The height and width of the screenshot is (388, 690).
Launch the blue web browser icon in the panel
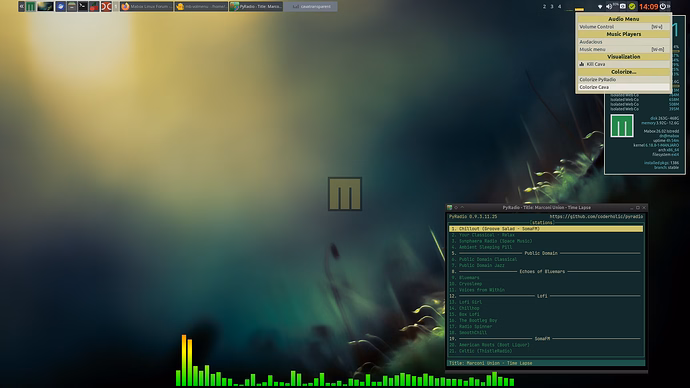(x=60, y=7)
